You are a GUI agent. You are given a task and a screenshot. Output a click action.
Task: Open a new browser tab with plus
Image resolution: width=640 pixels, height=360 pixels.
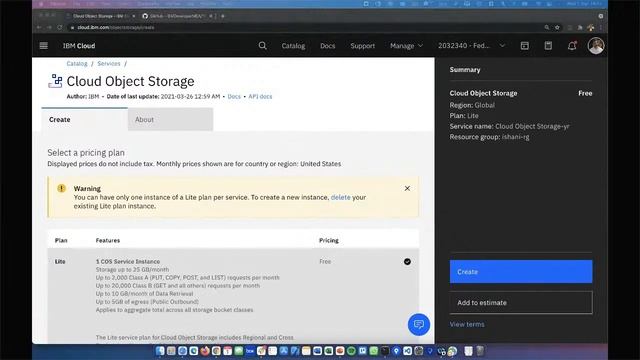point(222,16)
